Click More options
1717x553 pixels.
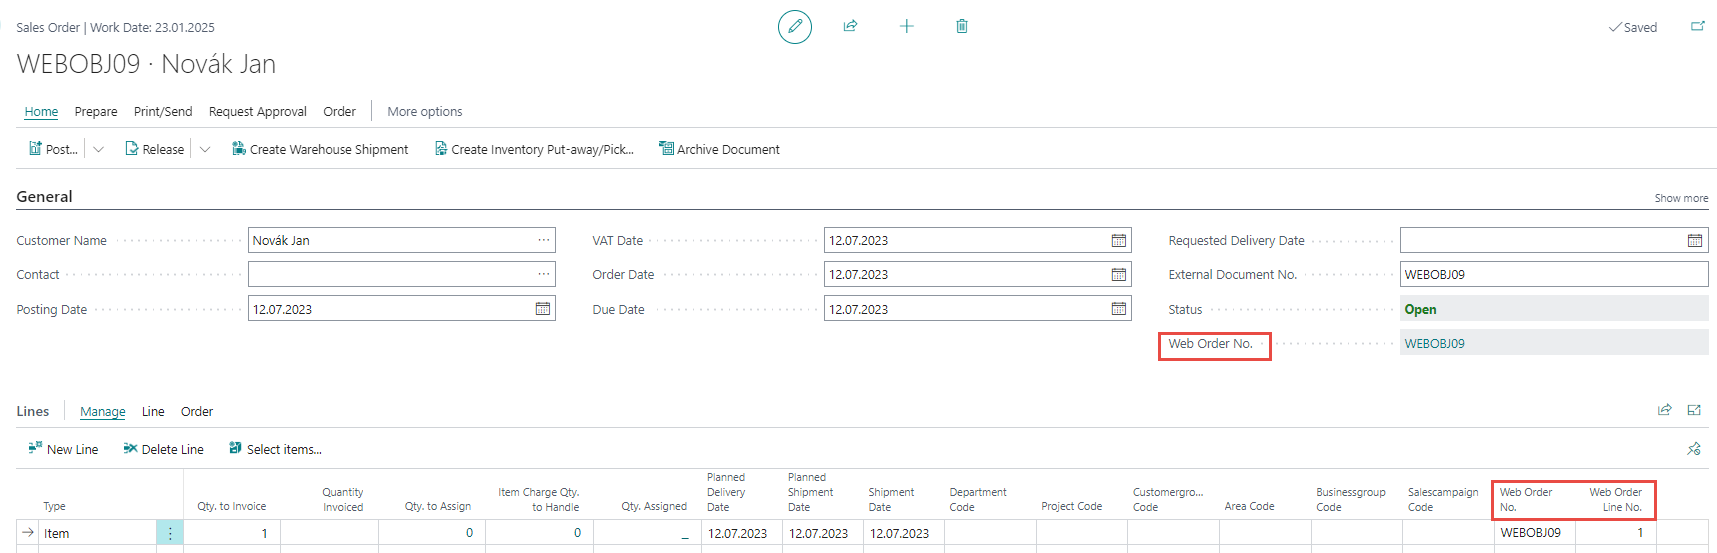424,112
